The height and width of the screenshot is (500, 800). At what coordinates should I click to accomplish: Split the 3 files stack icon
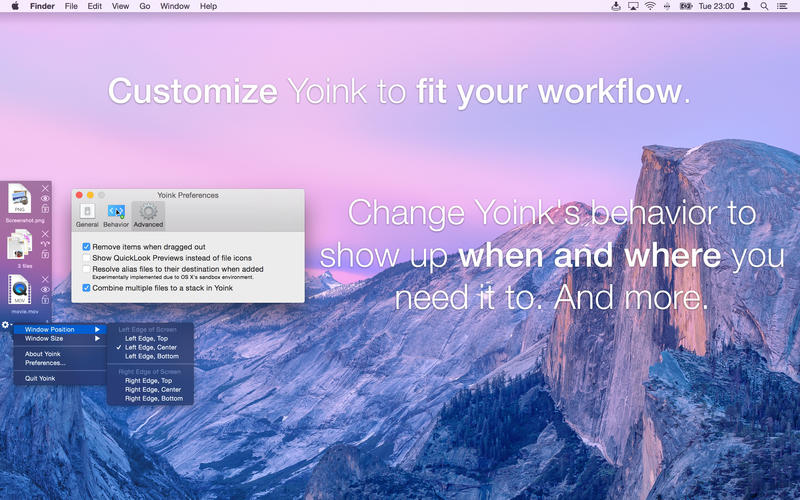click(45, 244)
